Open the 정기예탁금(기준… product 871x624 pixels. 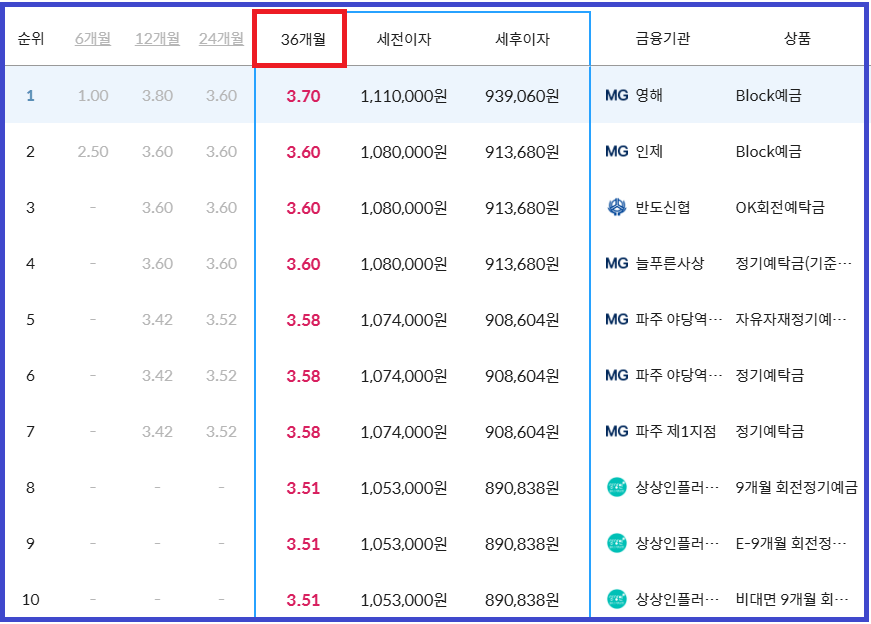click(x=793, y=263)
